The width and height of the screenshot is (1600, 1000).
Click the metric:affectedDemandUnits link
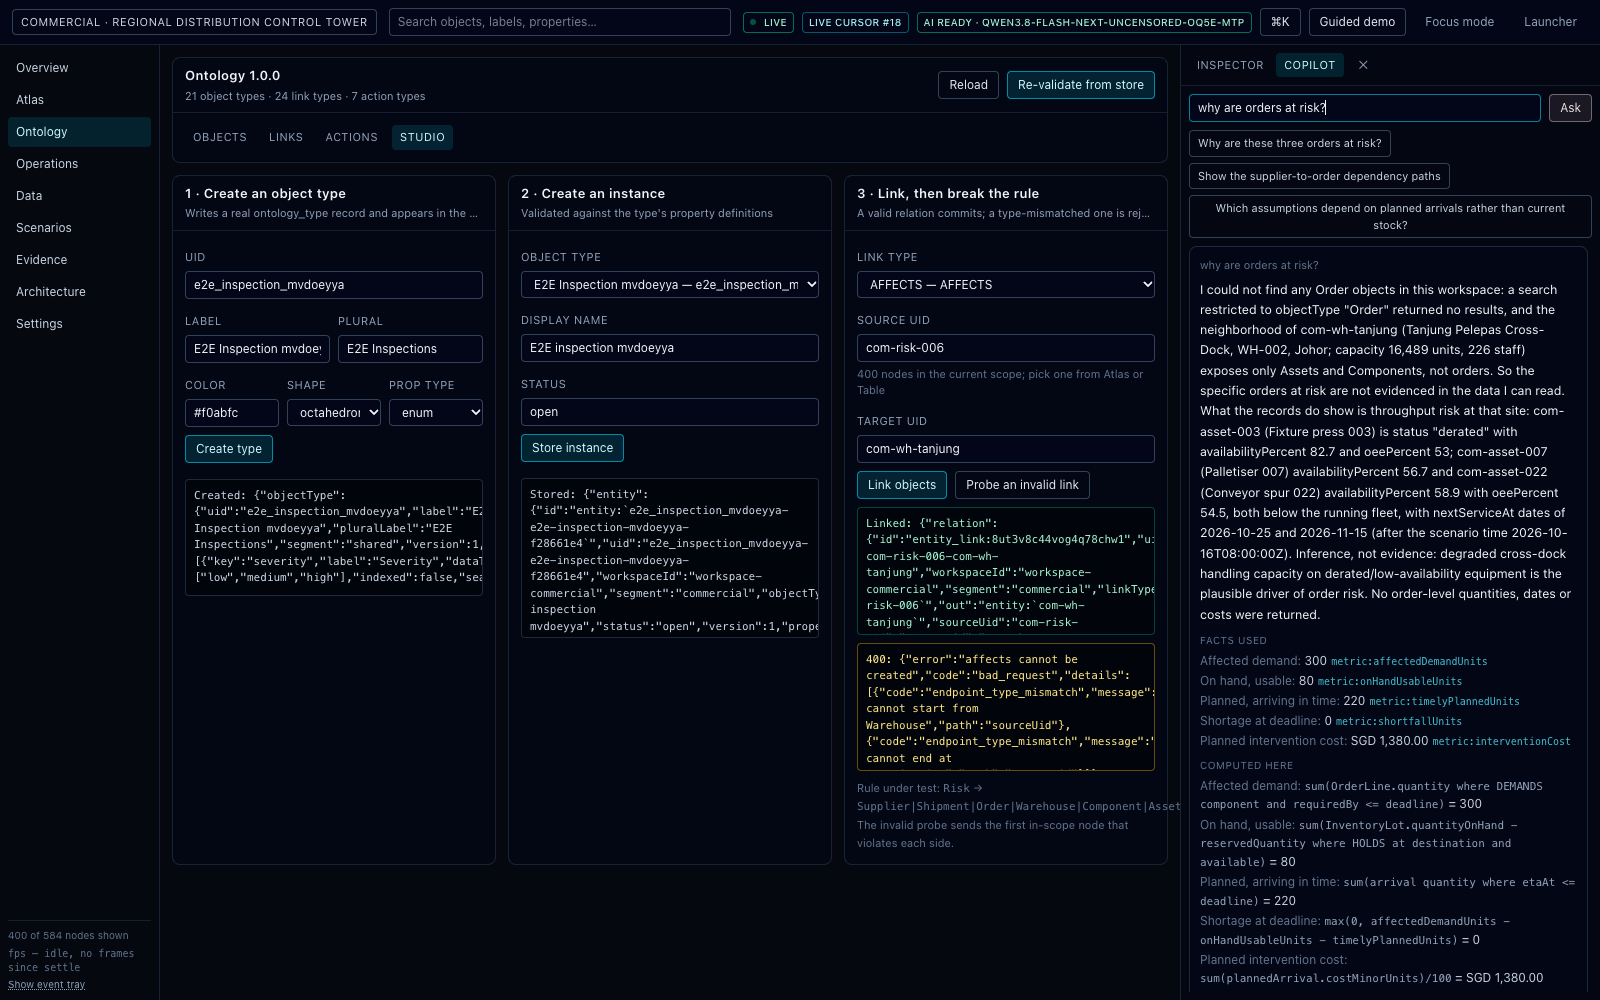1409,662
